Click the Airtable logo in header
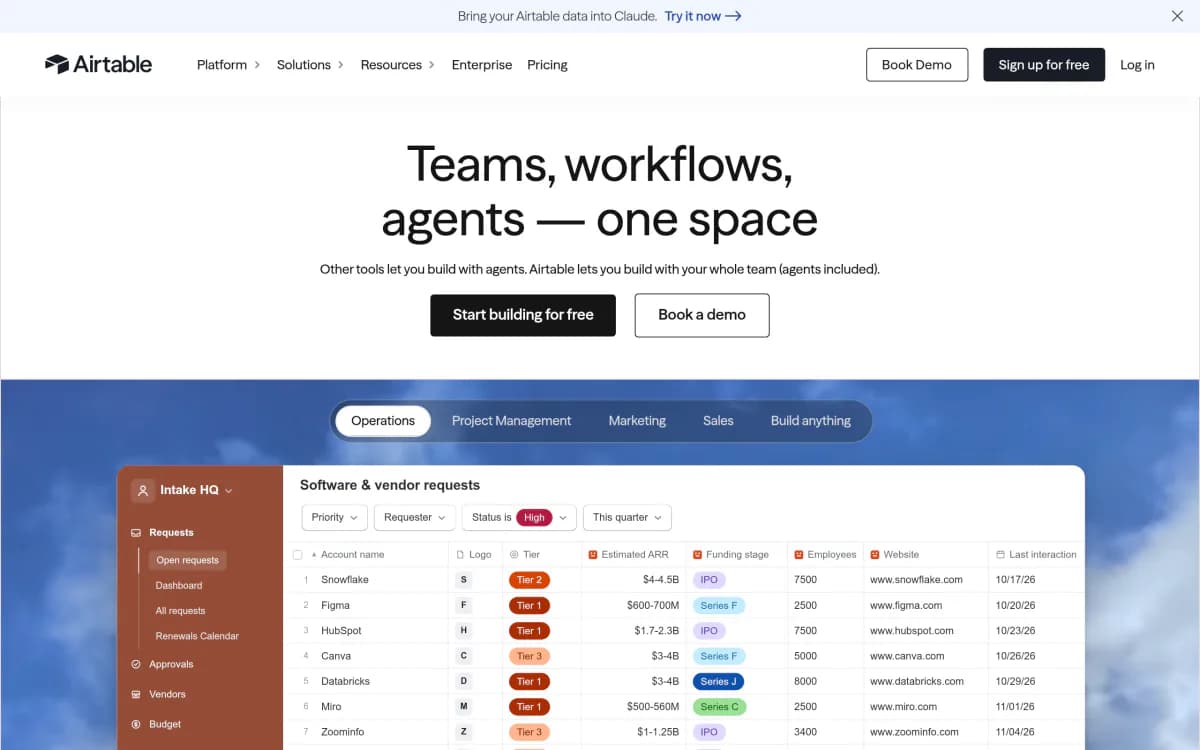This screenshot has height=750, width=1200. (x=98, y=64)
